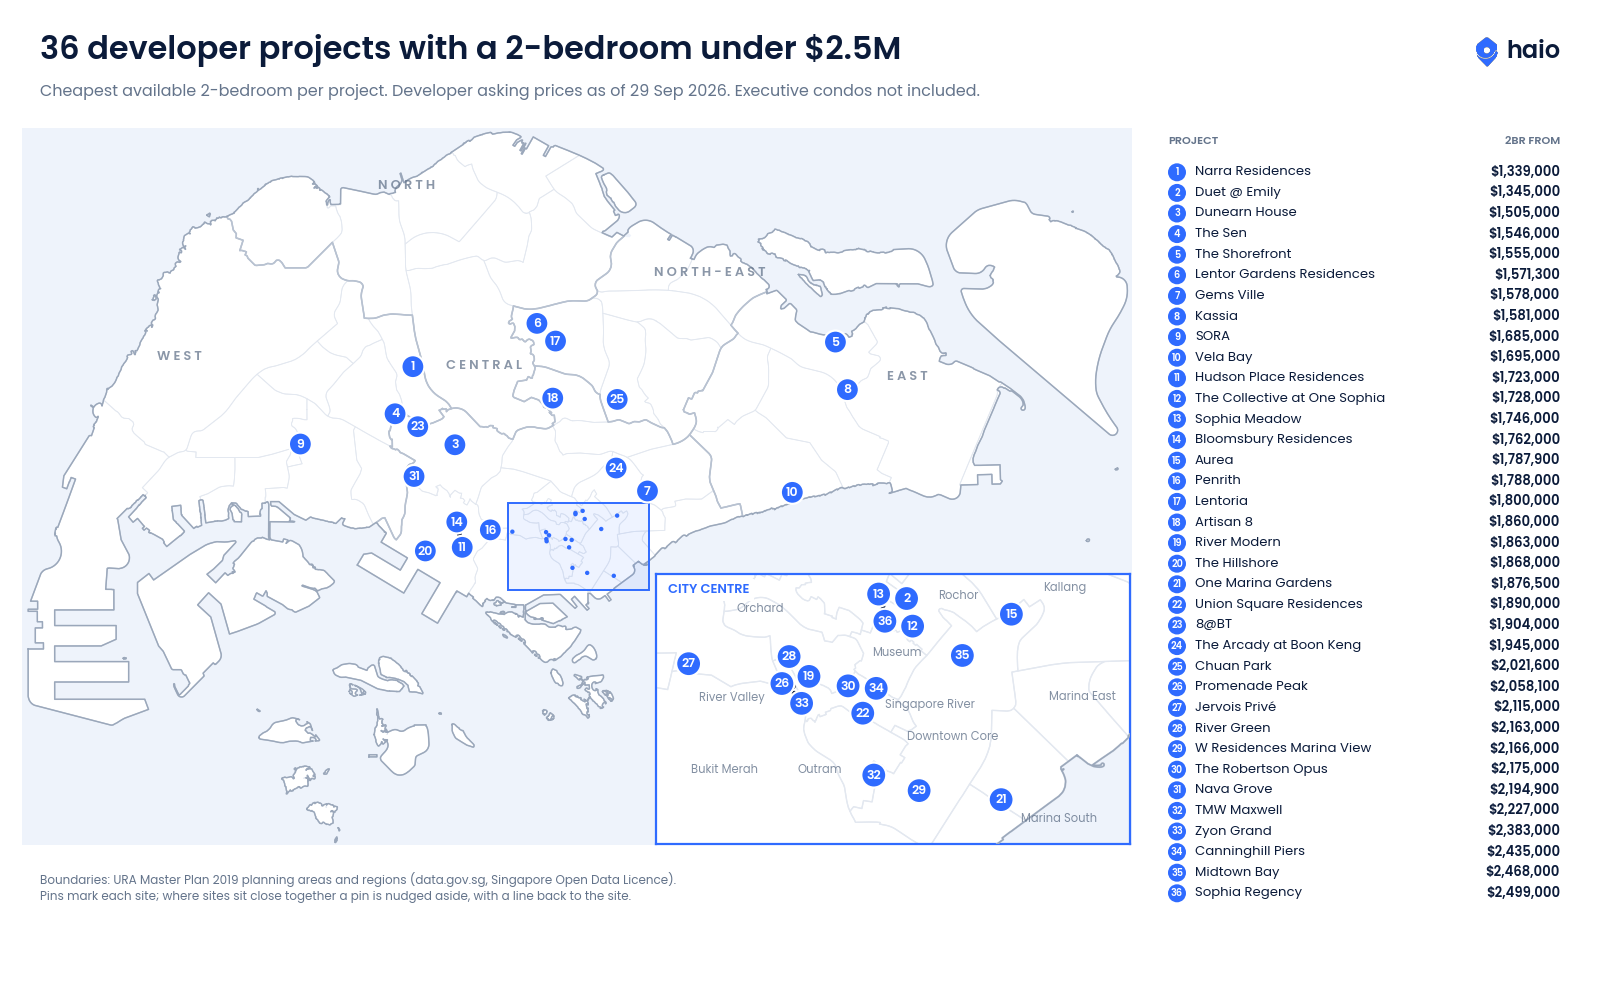The height and width of the screenshot is (1000, 1600).
Task: Click the $1,339,000 price for Narra Residences
Action: tap(1525, 171)
